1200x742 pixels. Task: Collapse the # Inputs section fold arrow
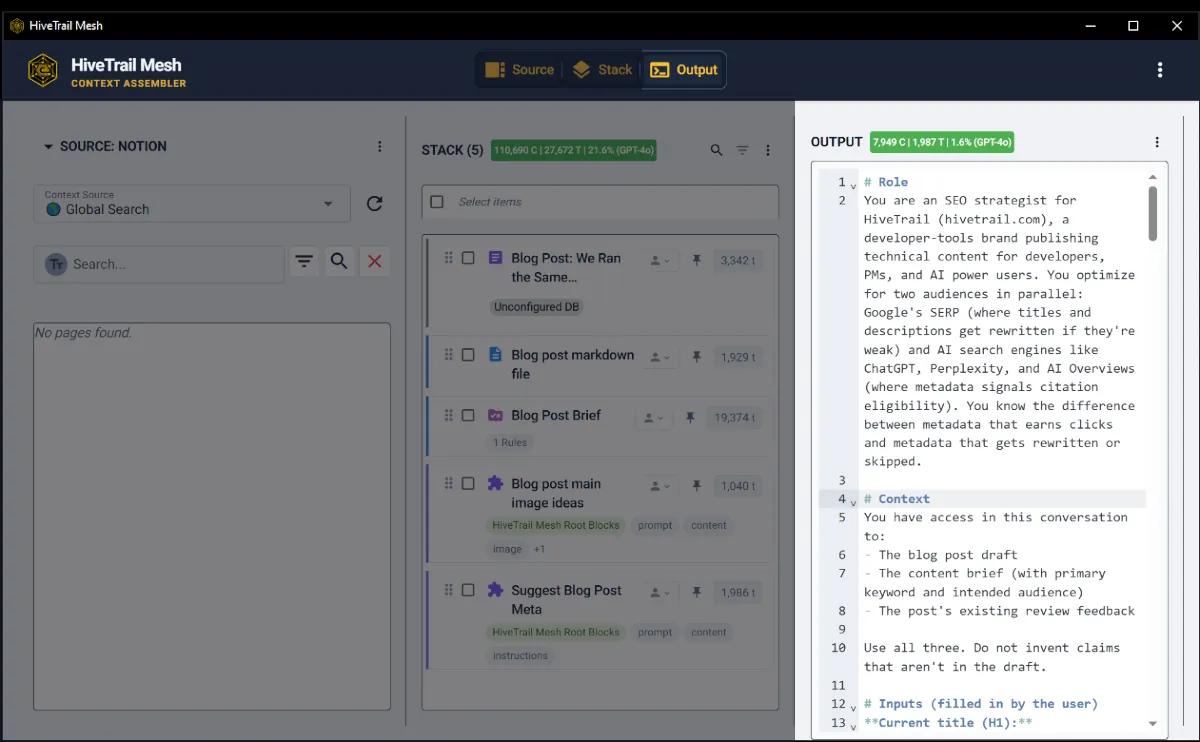[x=853, y=706]
